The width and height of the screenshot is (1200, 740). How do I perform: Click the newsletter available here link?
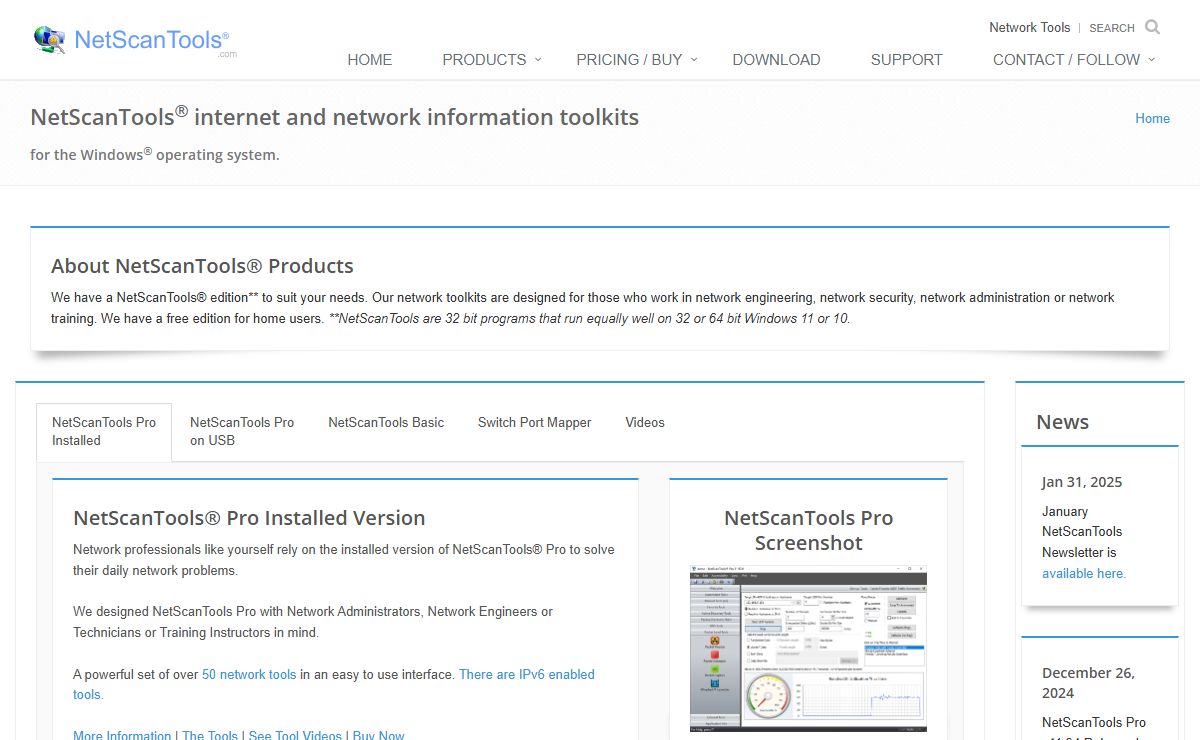click(x=1084, y=574)
